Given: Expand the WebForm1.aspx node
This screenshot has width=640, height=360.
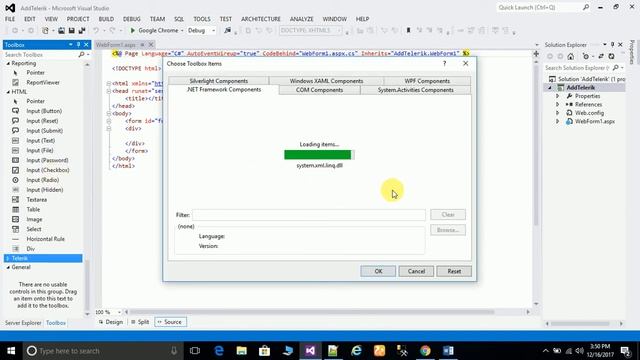Looking at the screenshot, I should click(x=558, y=122).
